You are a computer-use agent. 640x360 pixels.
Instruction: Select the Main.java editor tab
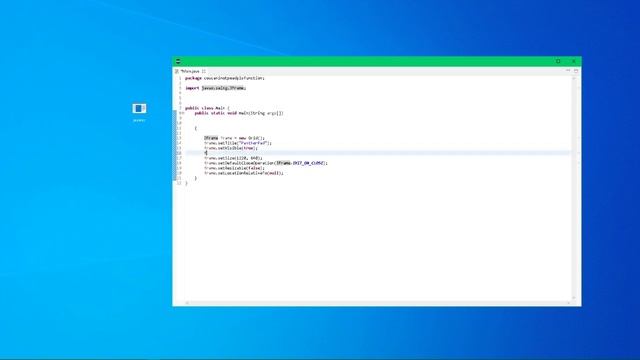tap(190, 71)
